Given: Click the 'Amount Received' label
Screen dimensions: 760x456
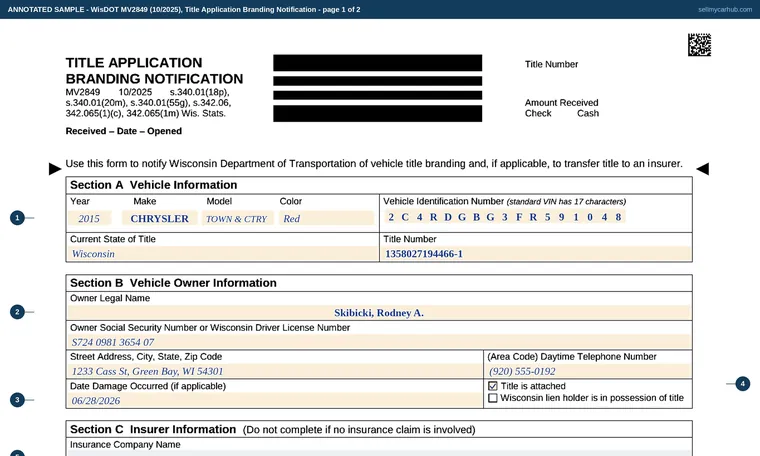Looking at the screenshot, I should (561, 103).
